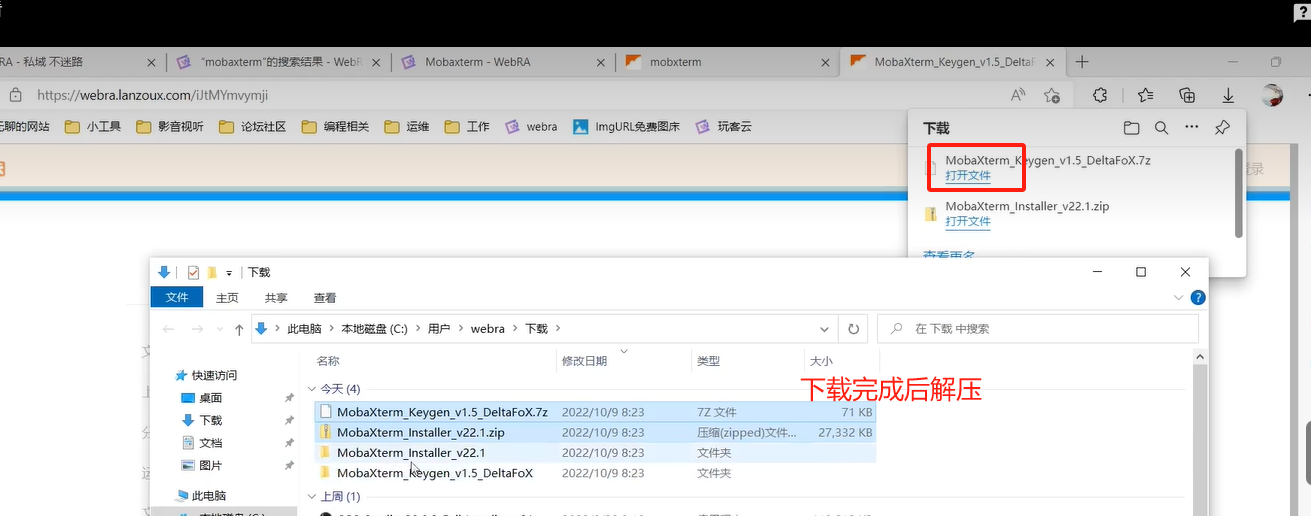Click the properties checkmark icon in Explorer quick access toolbar
This screenshot has height=516, width=1311.
(193, 272)
